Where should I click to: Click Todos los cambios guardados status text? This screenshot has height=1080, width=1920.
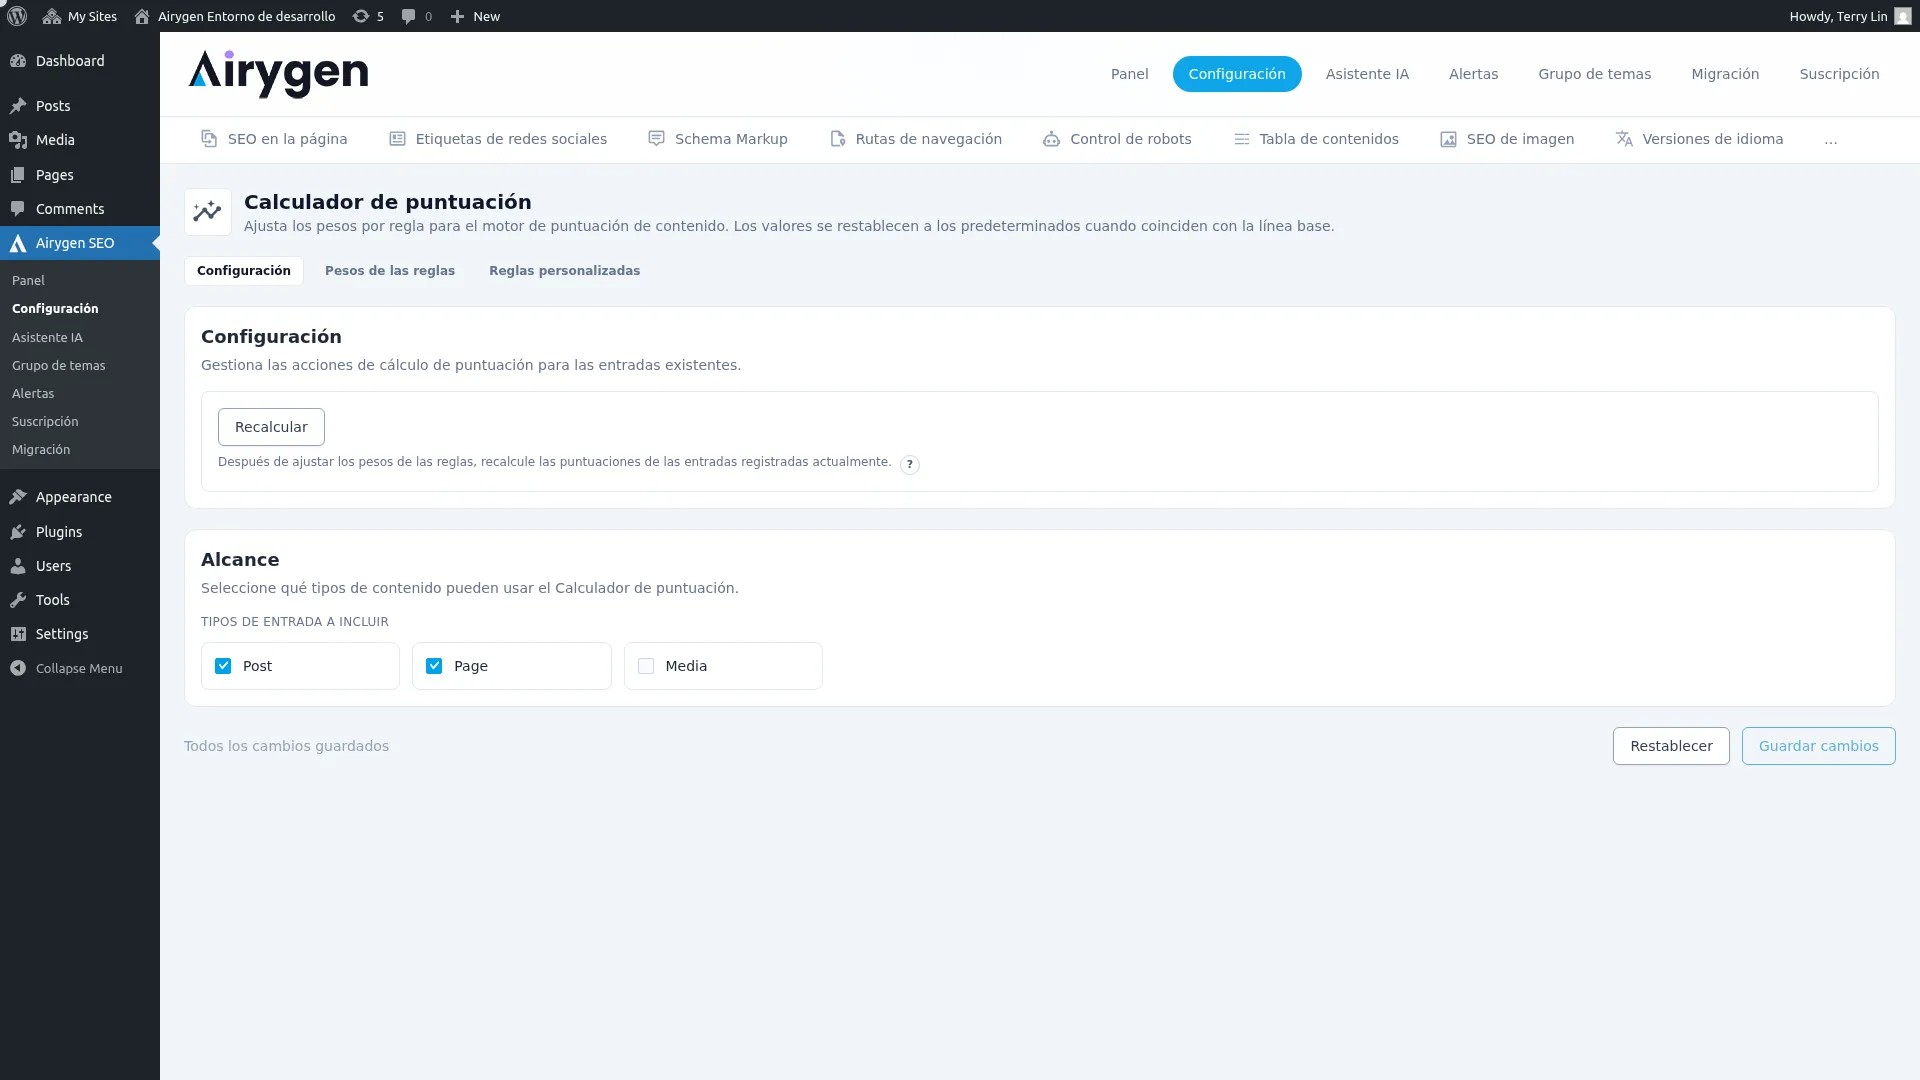tap(286, 746)
